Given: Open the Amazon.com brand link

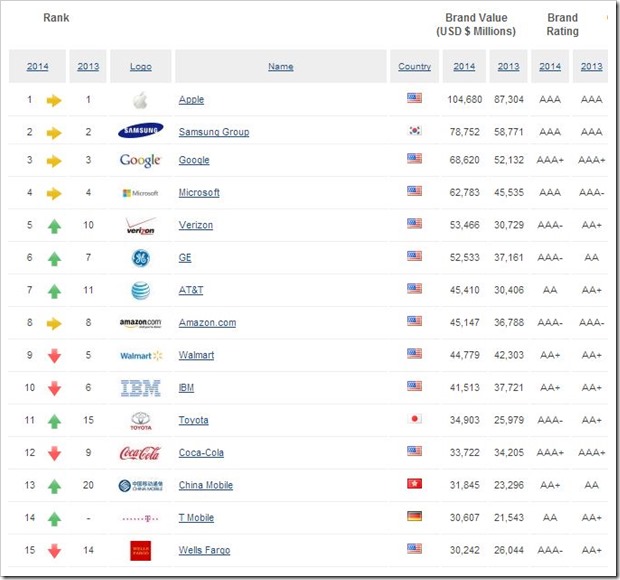Looking at the screenshot, I should [207, 323].
